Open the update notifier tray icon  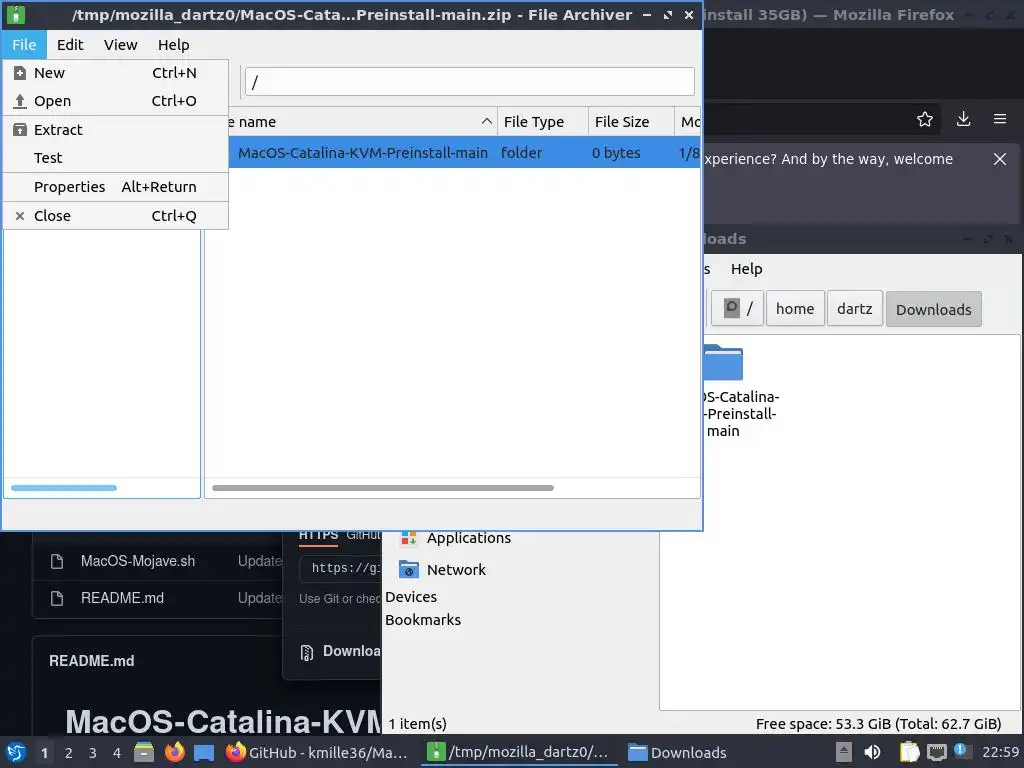coord(961,750)
